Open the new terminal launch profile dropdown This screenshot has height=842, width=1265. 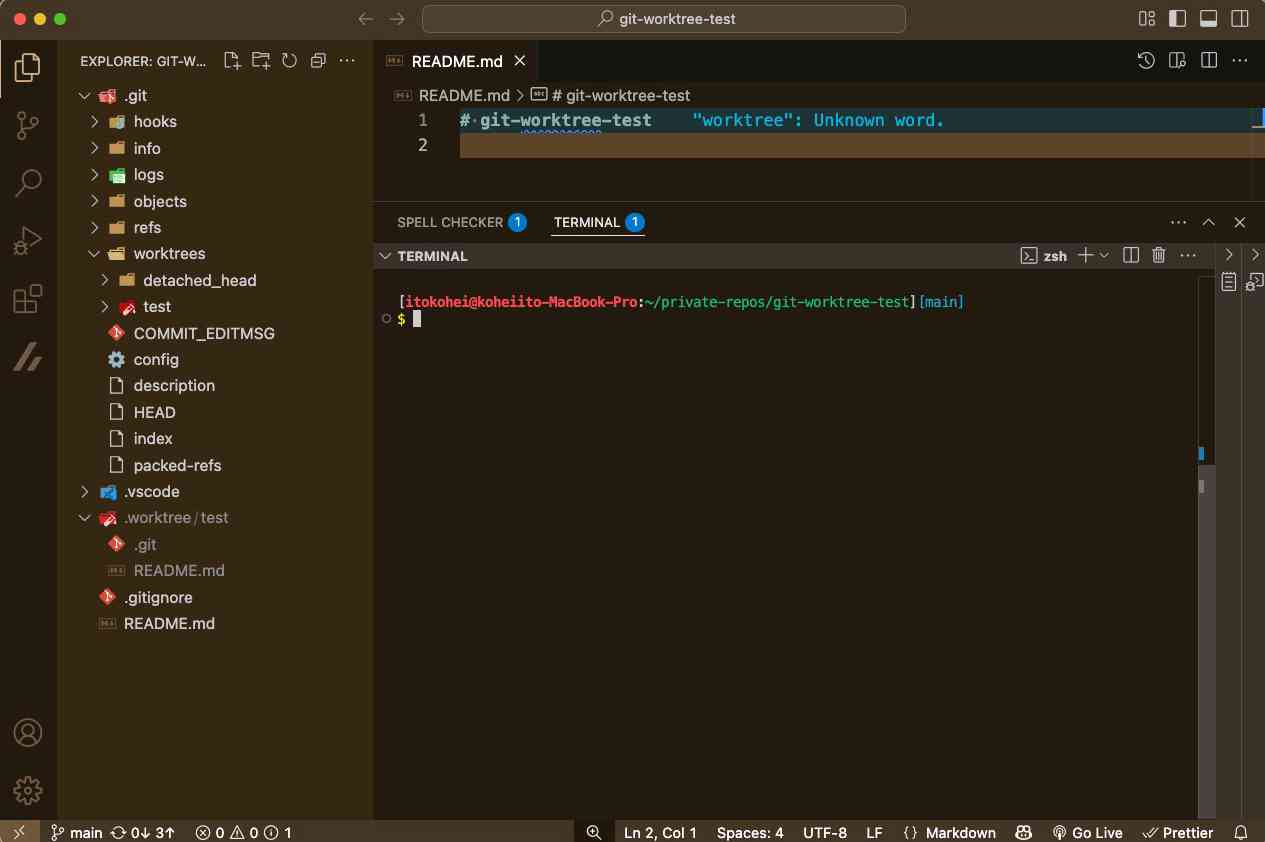pyautogui.click(x=1105, y=256)
